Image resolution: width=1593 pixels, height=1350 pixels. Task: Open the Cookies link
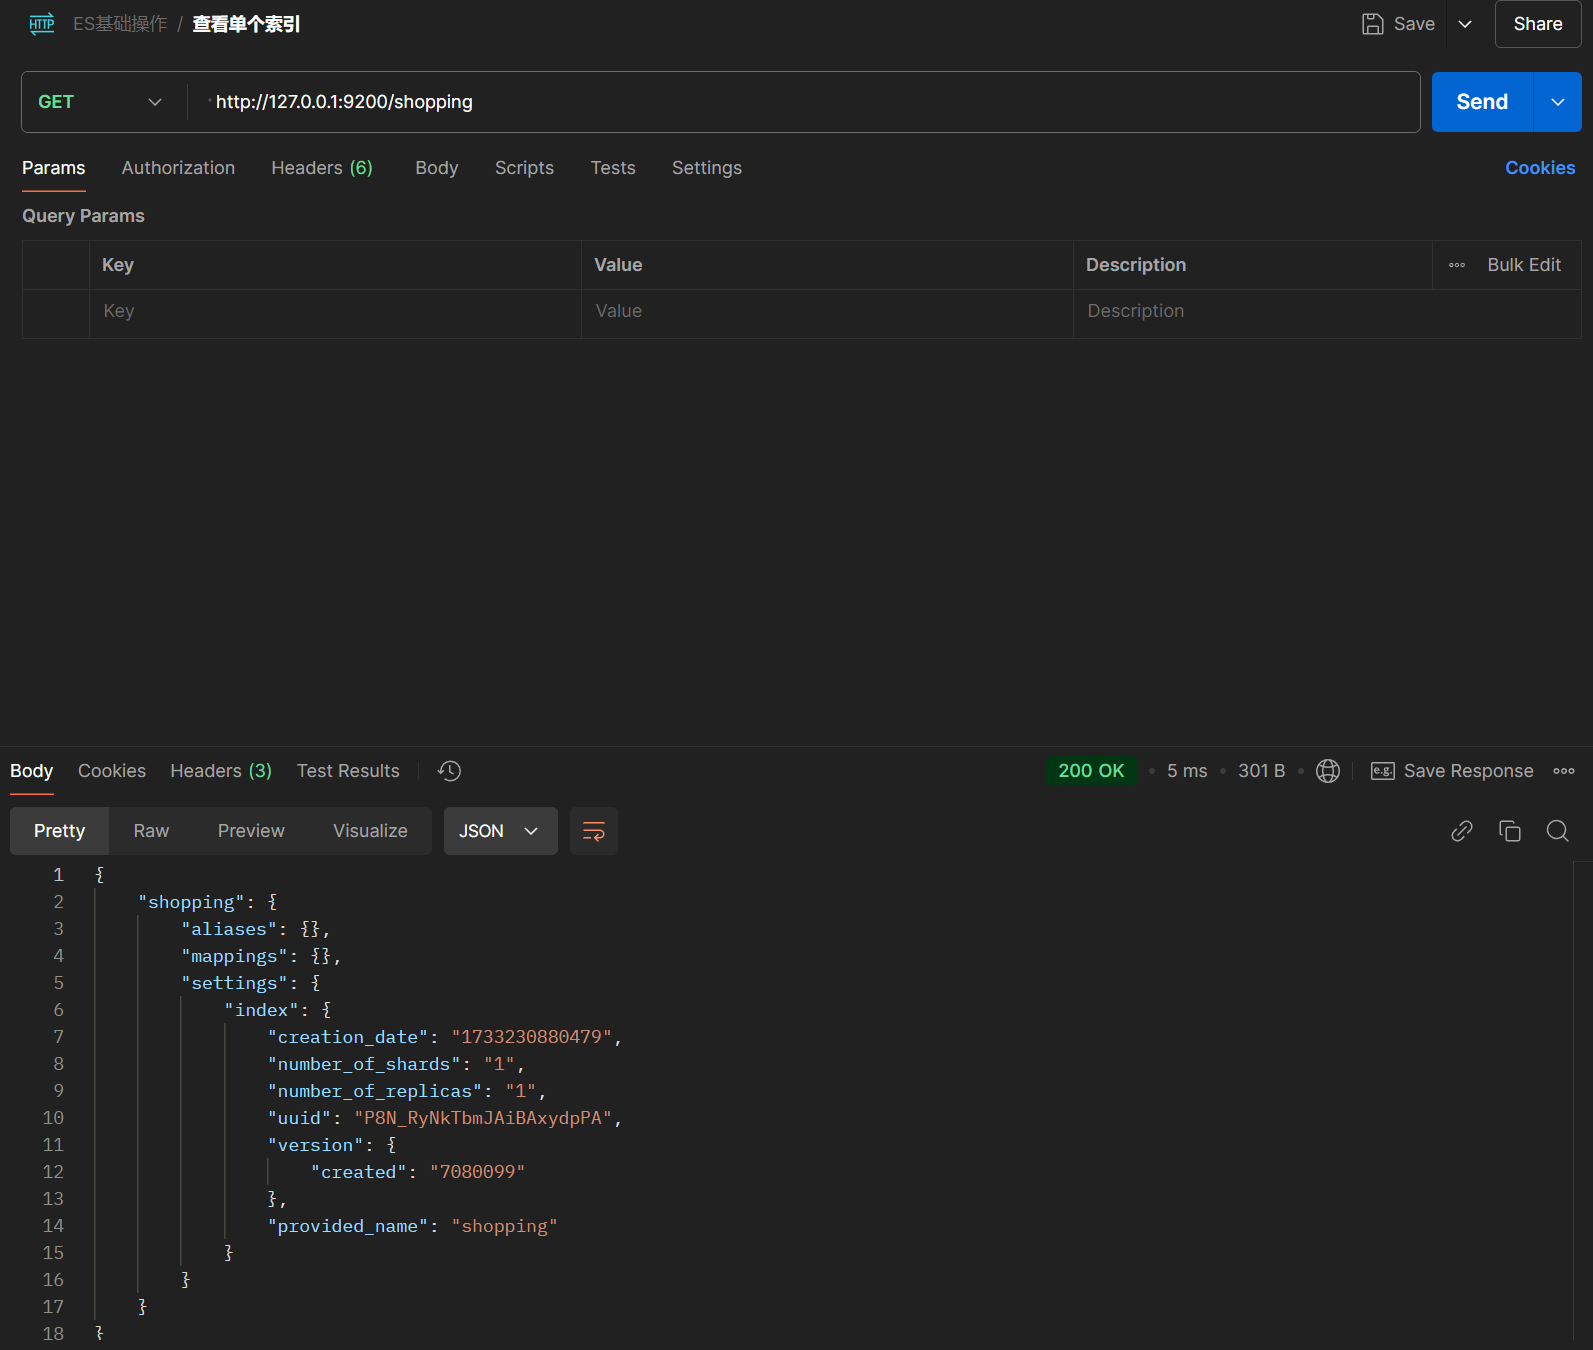[x=1540, y=168]
